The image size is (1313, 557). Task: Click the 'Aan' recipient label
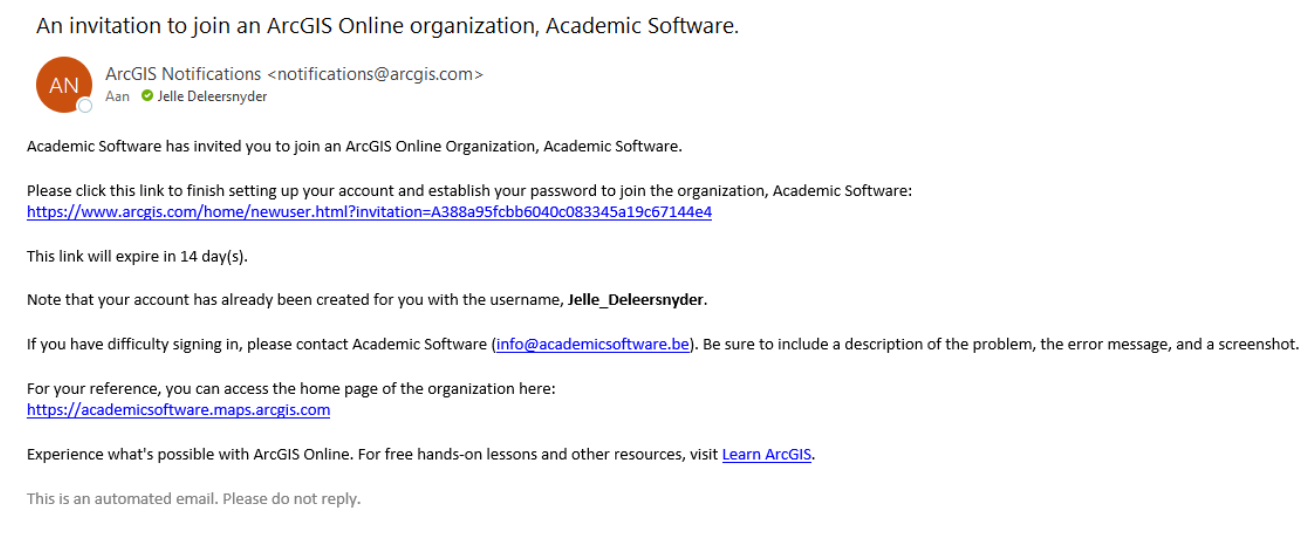coord(118,97)
